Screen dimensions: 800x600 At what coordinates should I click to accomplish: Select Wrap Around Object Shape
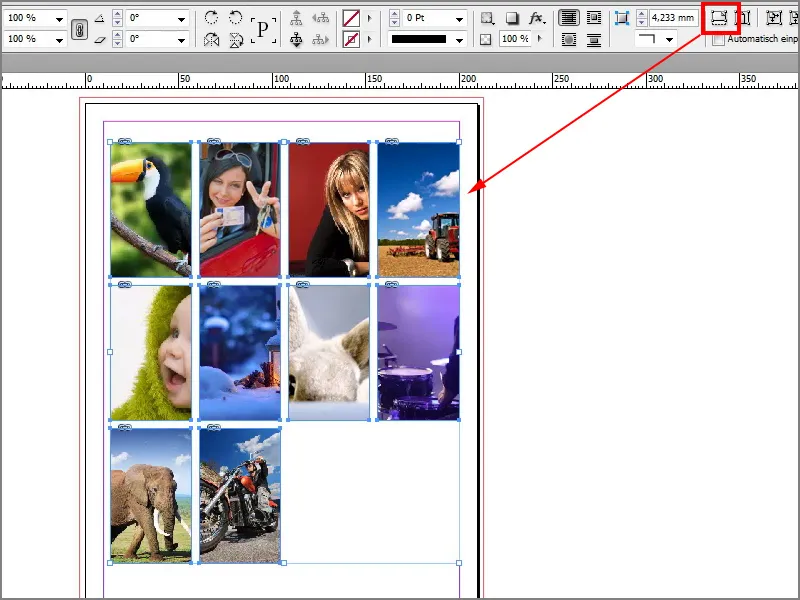[568, 39]
